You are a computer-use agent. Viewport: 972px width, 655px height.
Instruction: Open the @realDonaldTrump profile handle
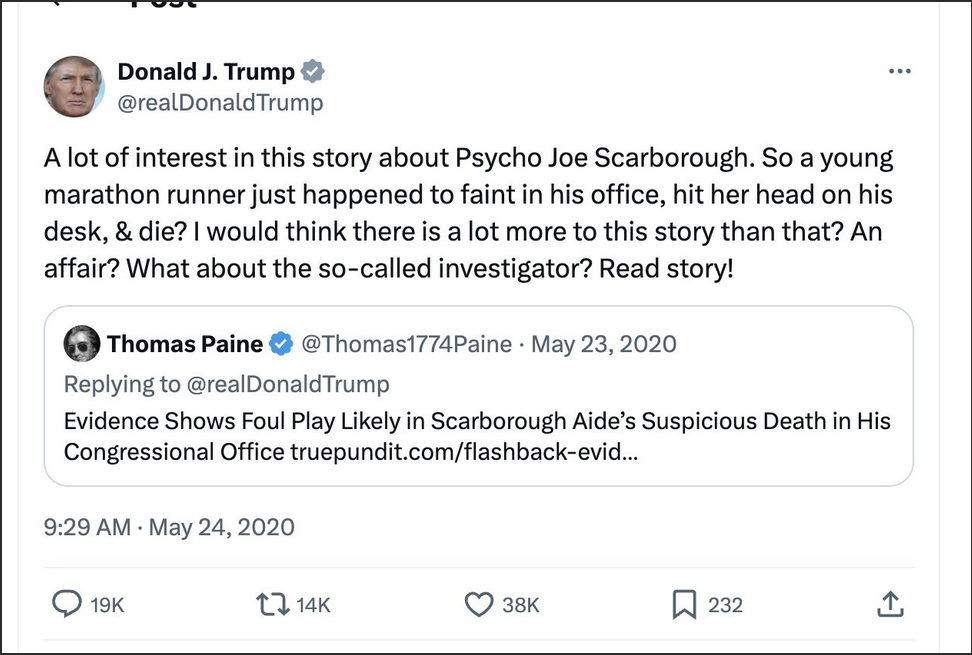(220, 102)
